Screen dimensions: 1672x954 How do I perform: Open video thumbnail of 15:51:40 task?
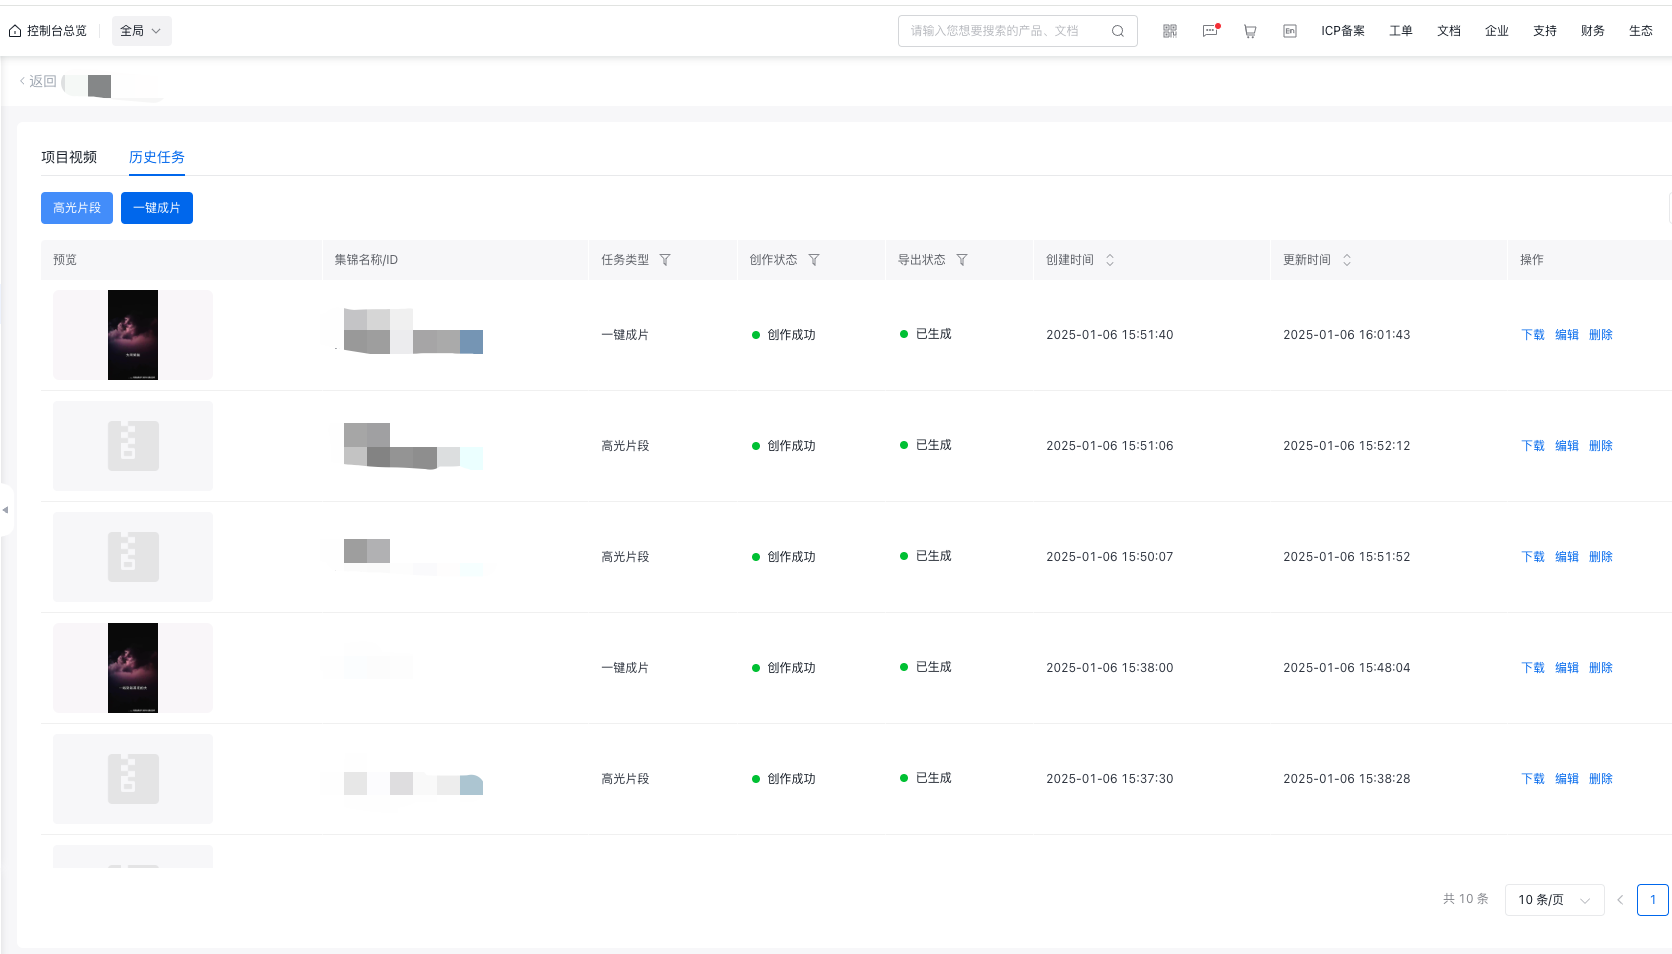133,335
